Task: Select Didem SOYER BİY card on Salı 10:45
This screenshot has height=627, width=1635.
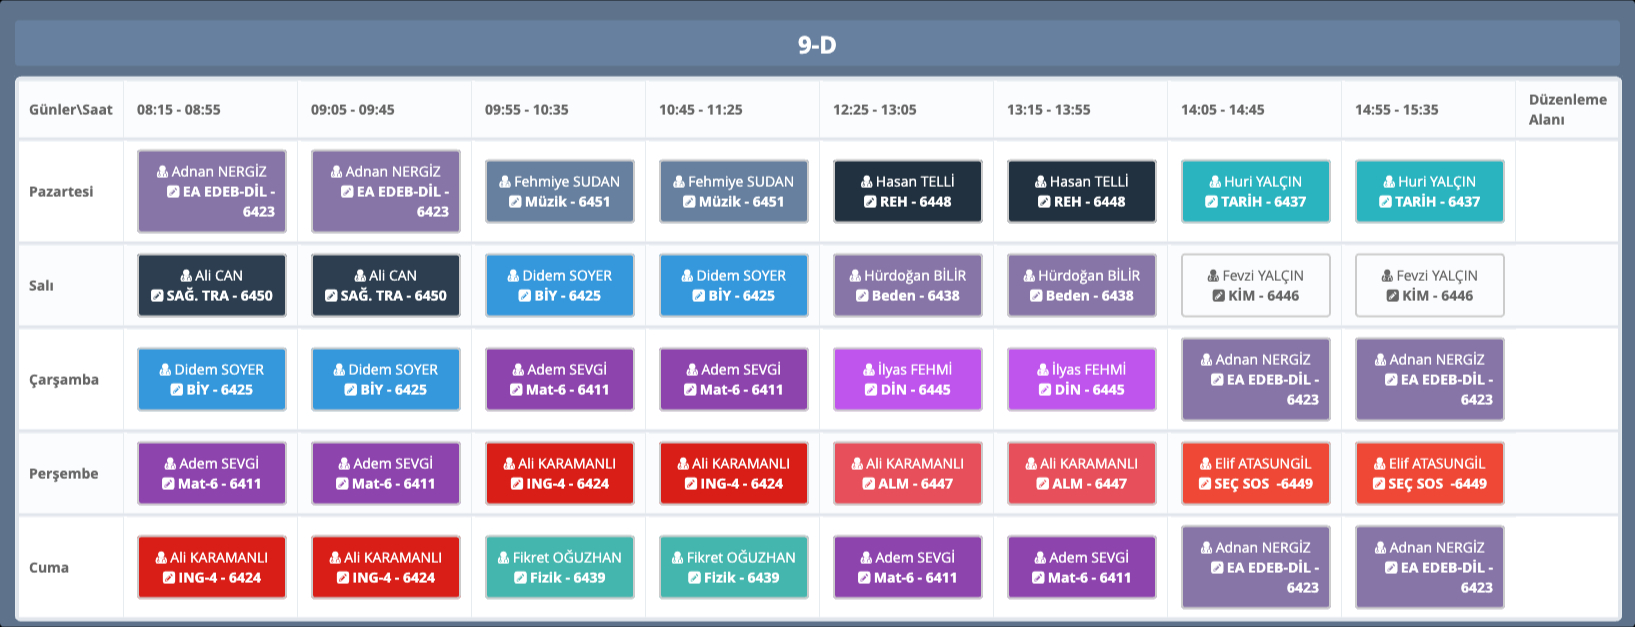Action: tap(734, 285)
